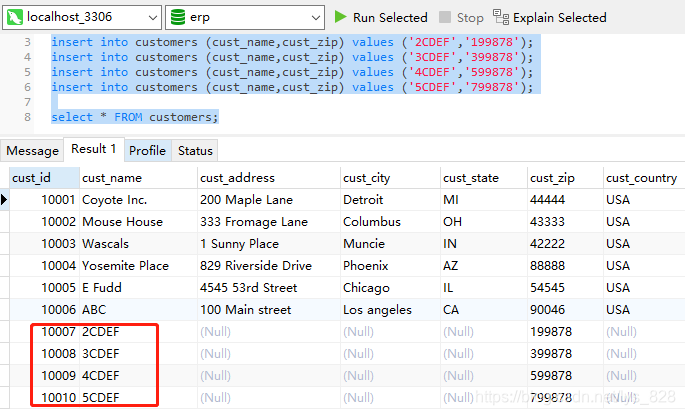
Task: Select the cell 'Mouse House'
Action: 138,221
